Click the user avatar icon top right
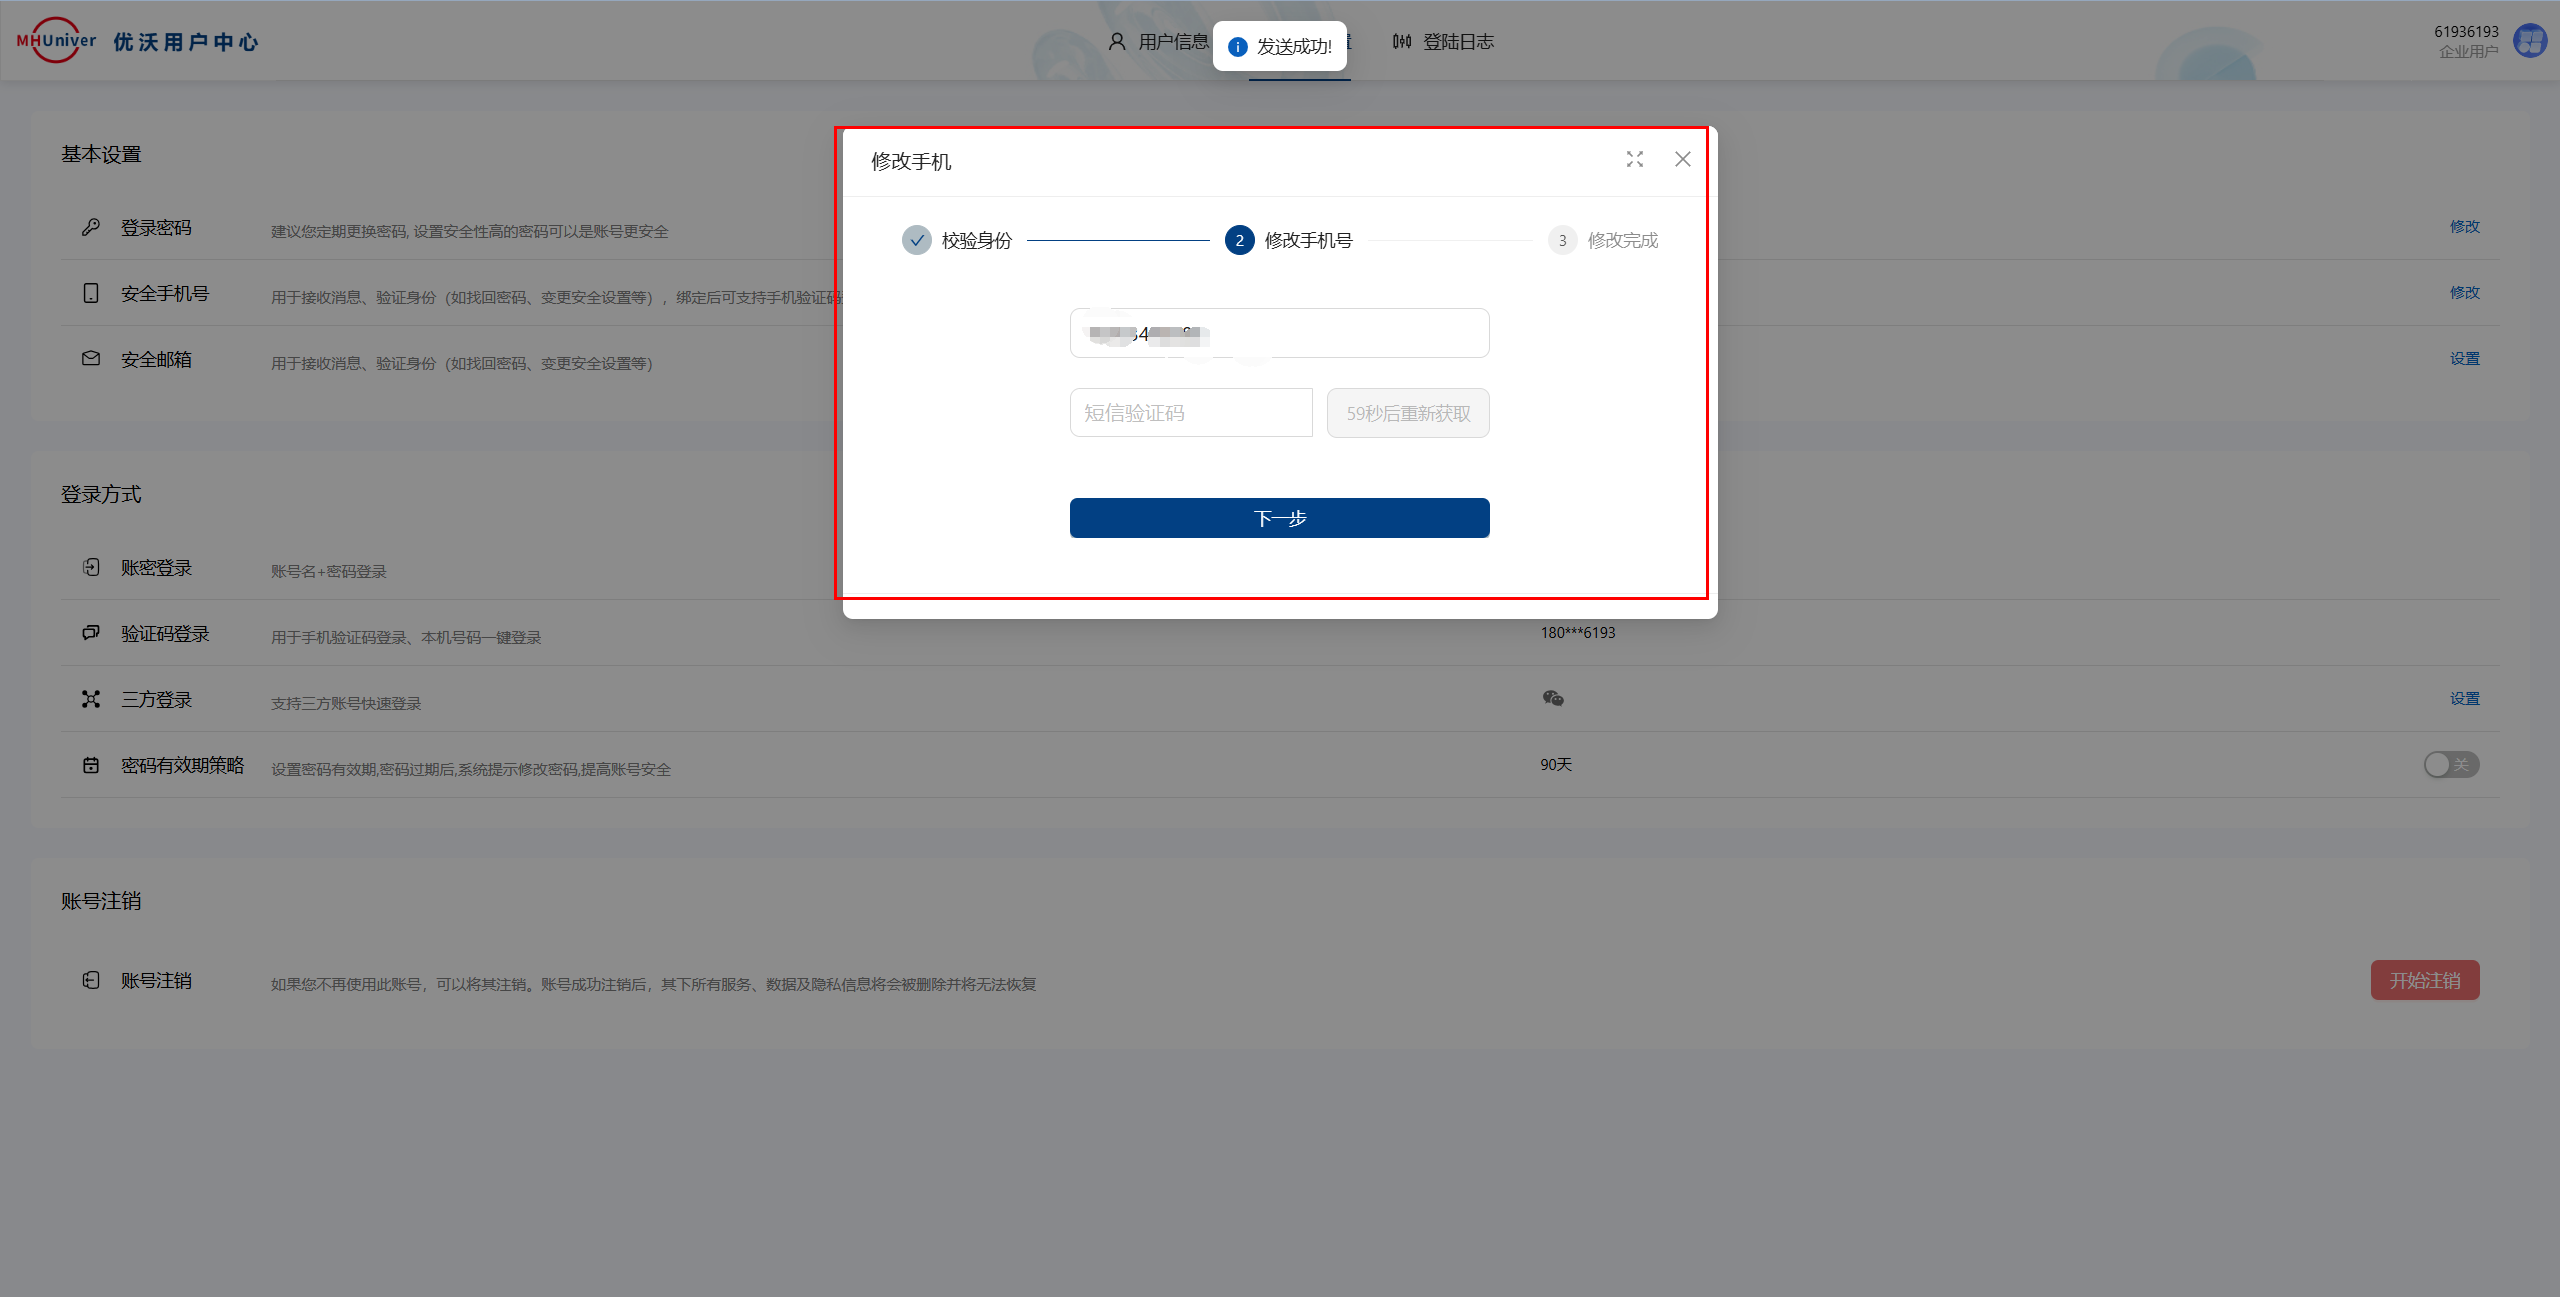The height and width of the screenshot is (1297, 2560). click(x=2531, y=41)
